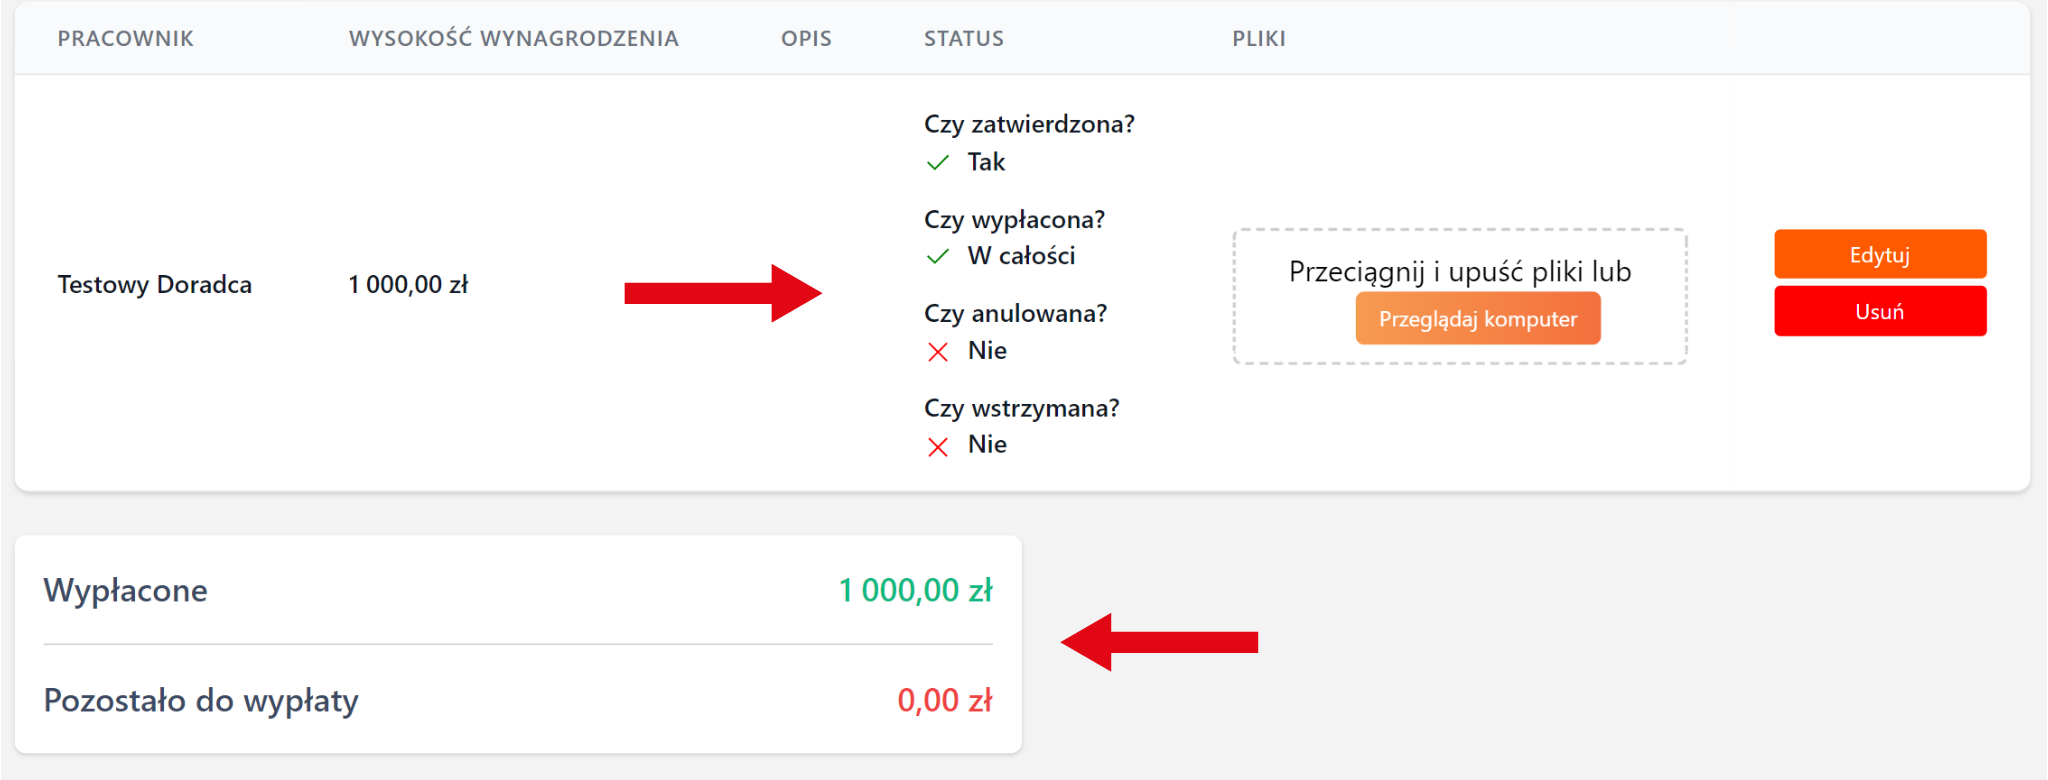Click the red X under Czy wstrzymana?
This screenshot has width=2048, height=780.
tap(938, 447)
